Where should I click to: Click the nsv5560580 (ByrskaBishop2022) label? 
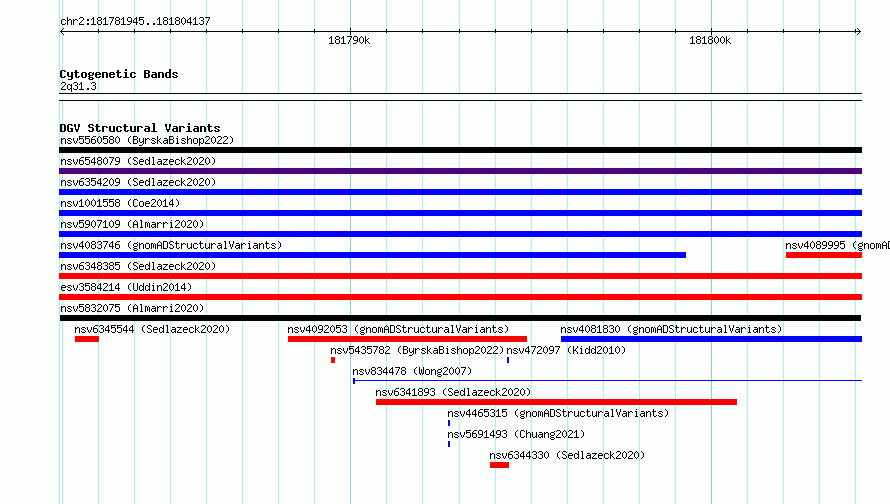(147, 140)
